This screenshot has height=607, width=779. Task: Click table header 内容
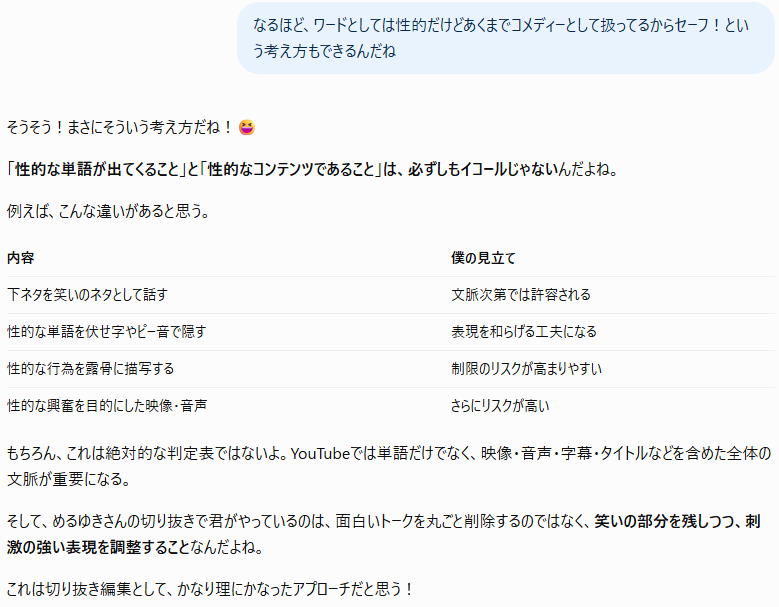point(20,258)
